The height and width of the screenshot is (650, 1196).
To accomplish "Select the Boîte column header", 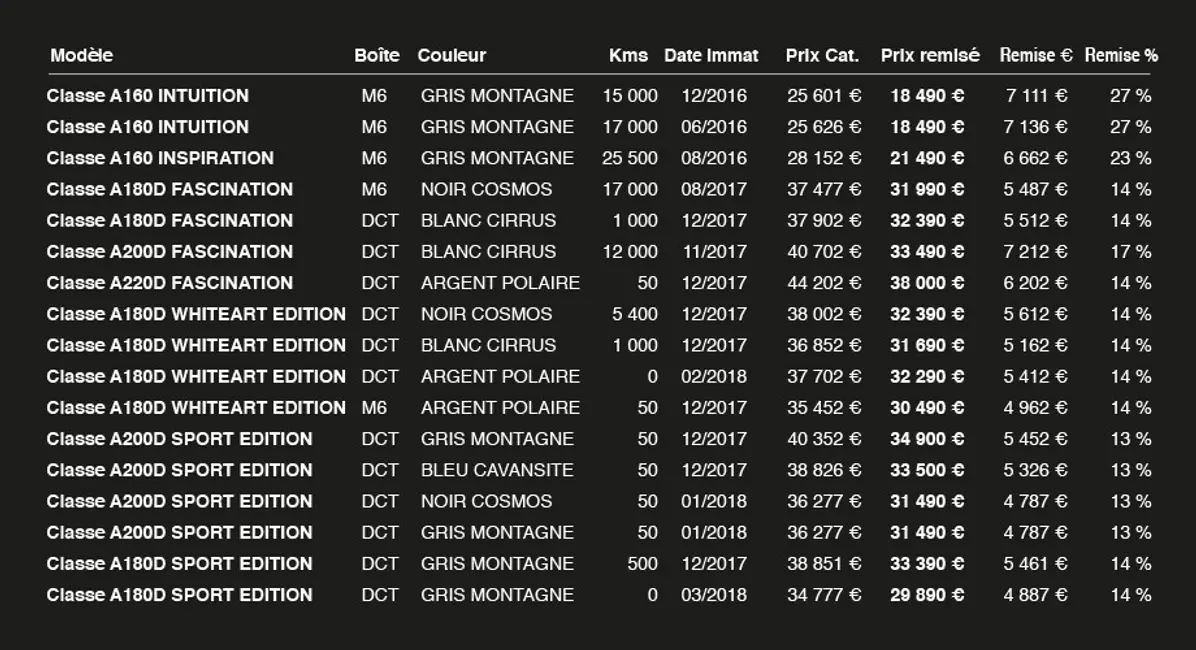I will 376,56.
